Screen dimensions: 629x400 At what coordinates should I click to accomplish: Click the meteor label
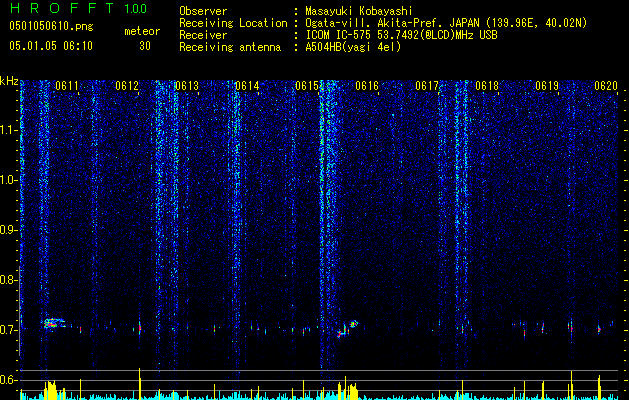pos(142,31)
